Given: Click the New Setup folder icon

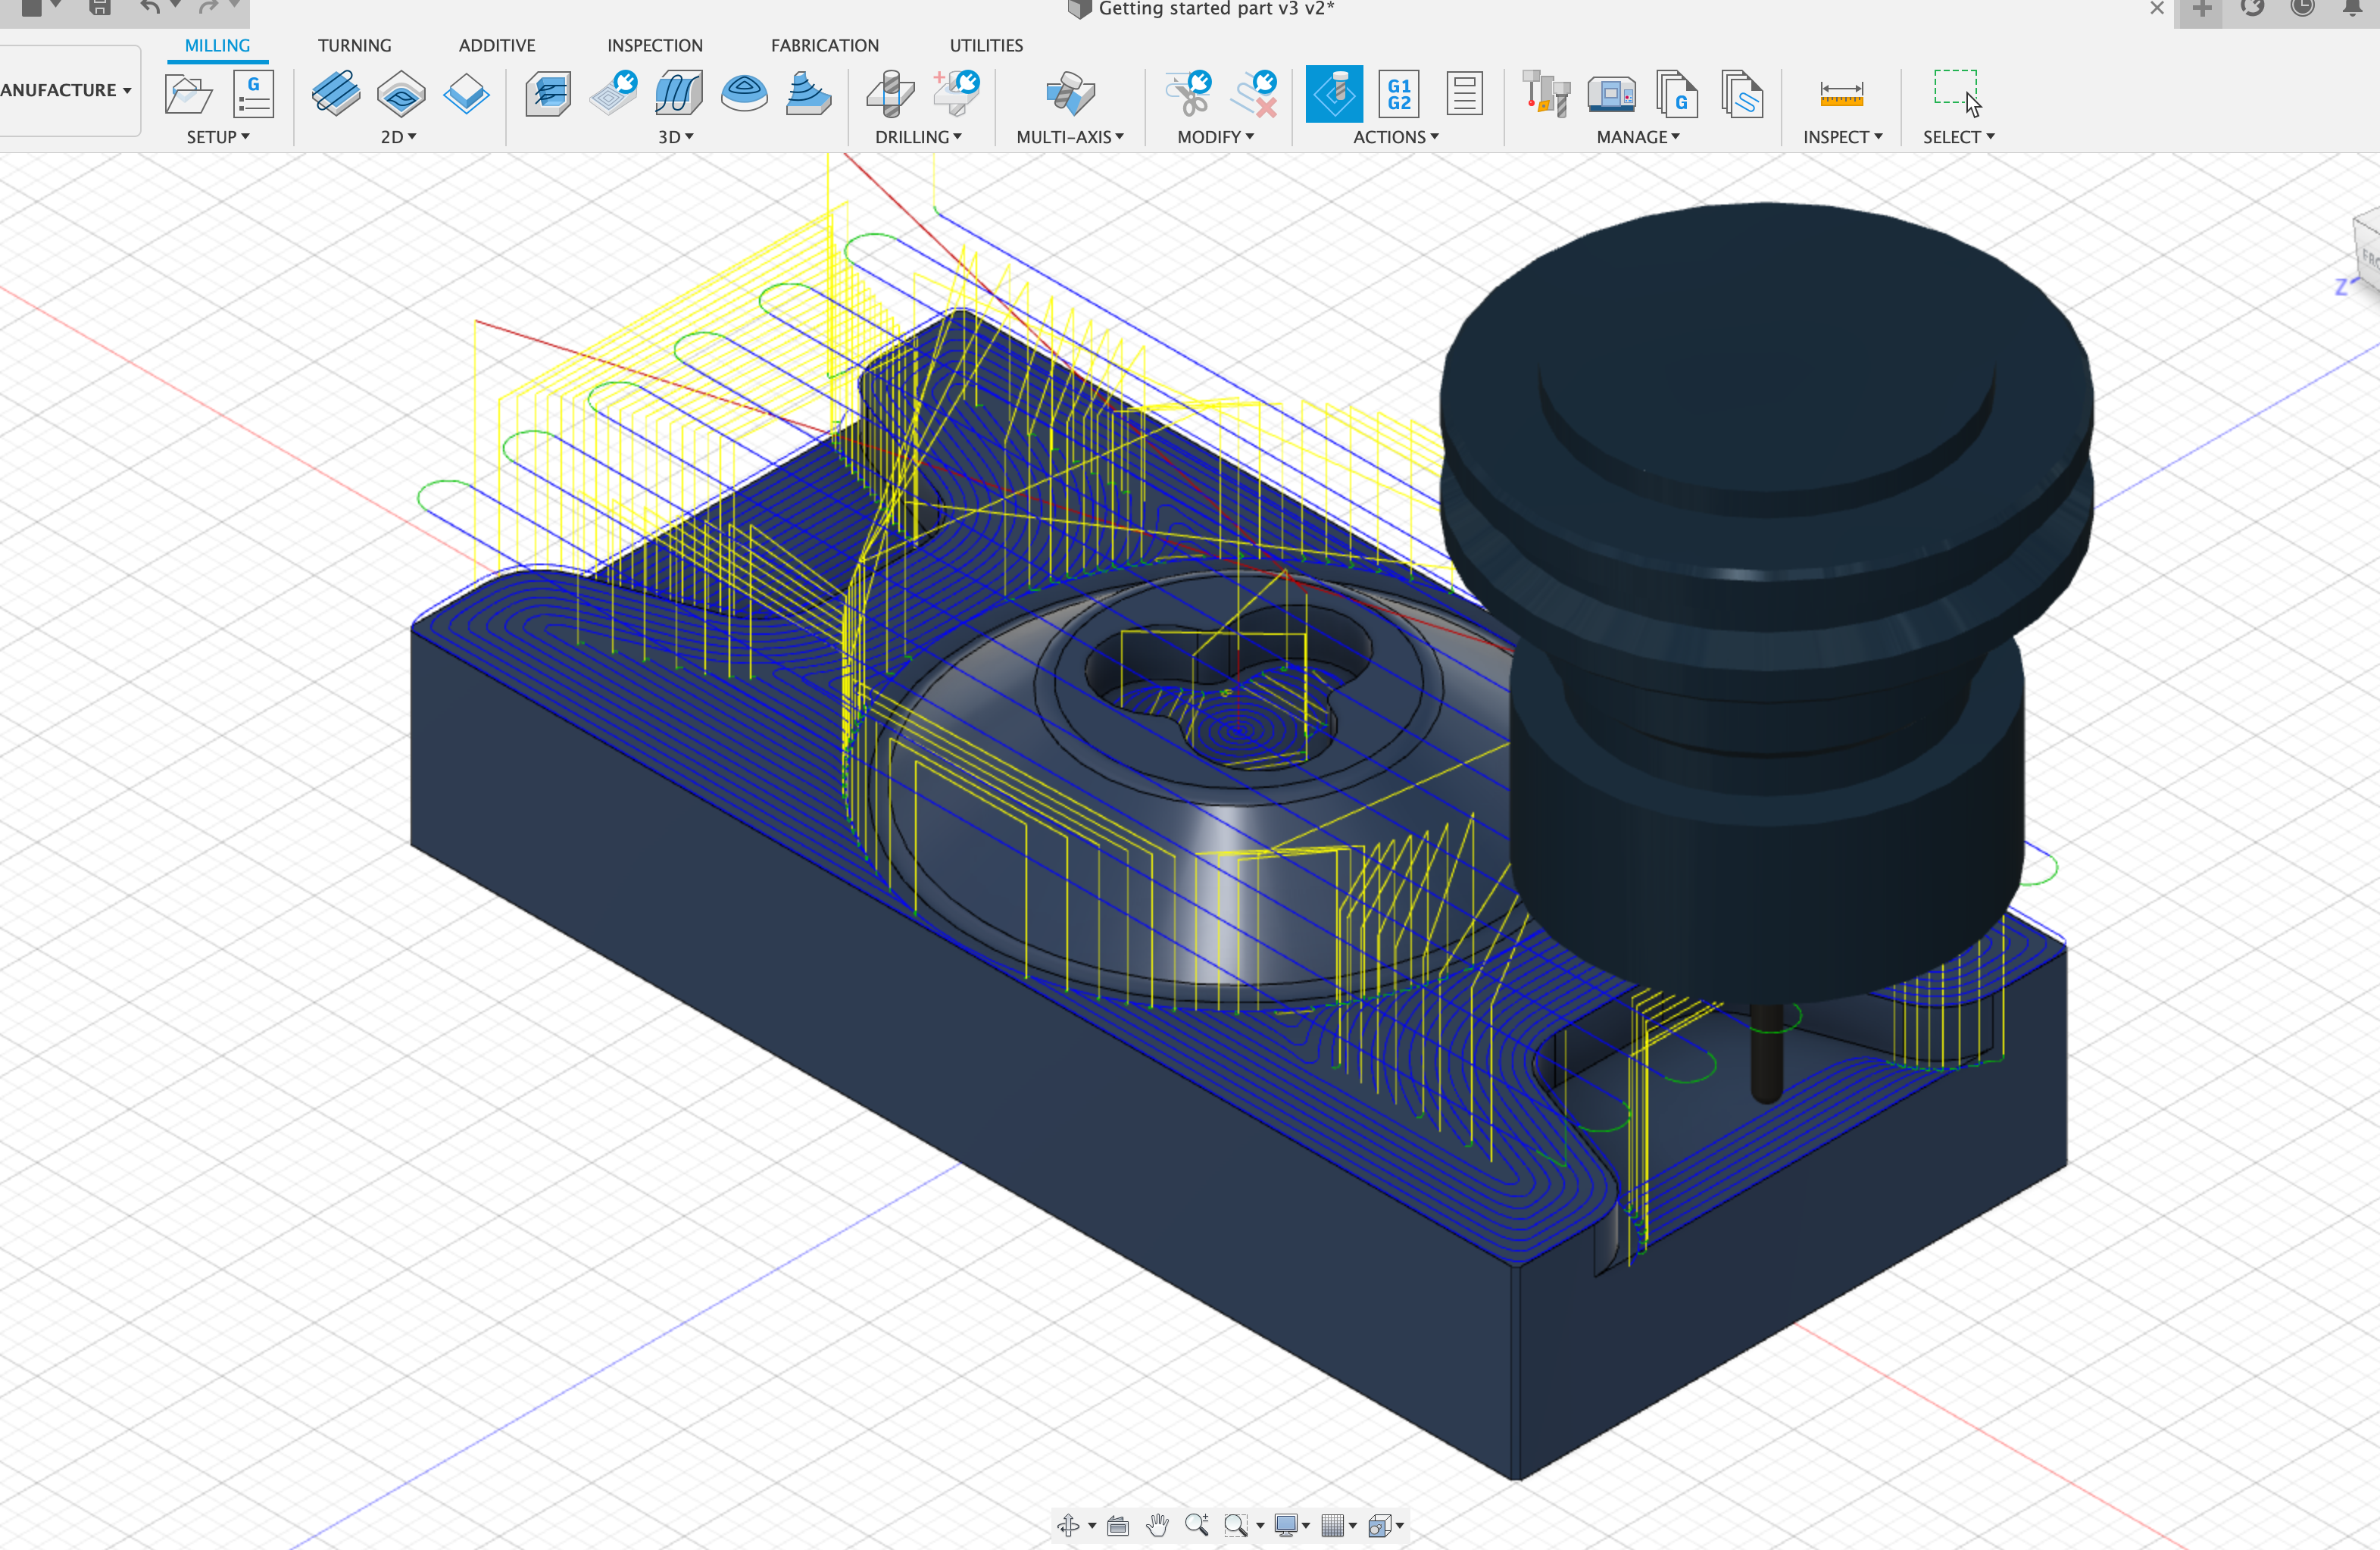Looking at the screenshot, I should coord(188,94).
